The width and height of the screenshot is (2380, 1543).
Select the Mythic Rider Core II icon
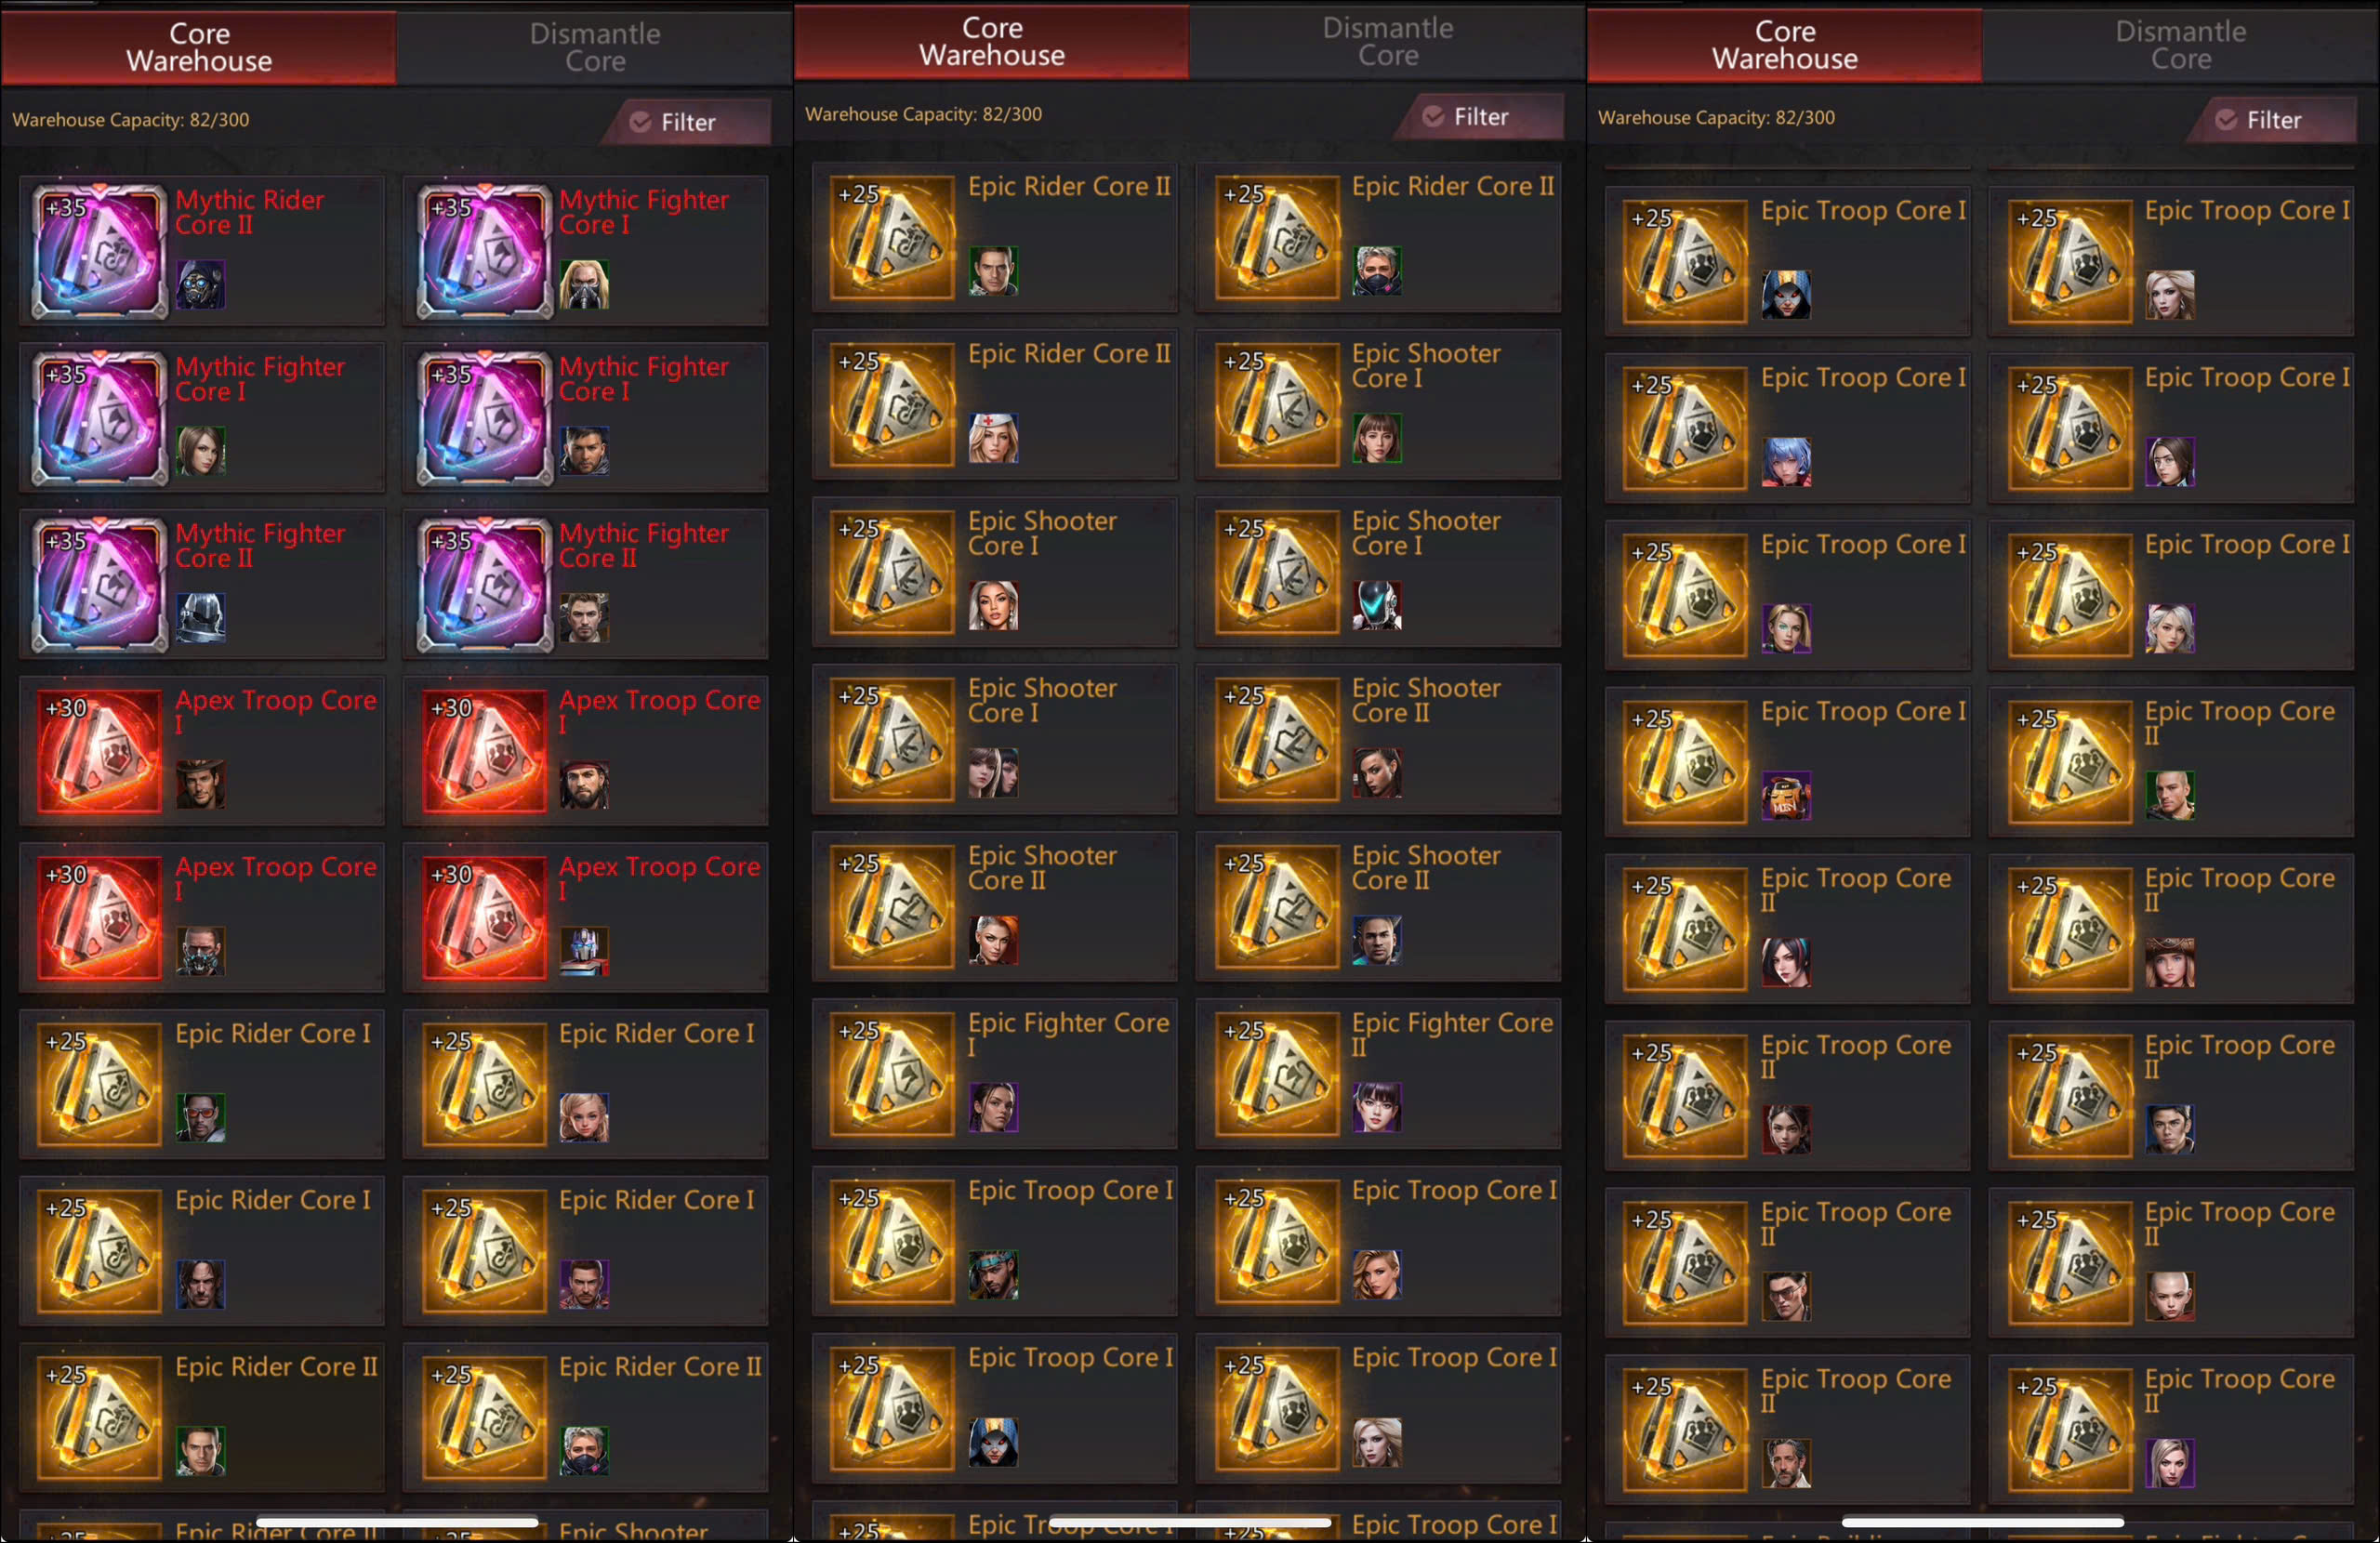(99, 250)
